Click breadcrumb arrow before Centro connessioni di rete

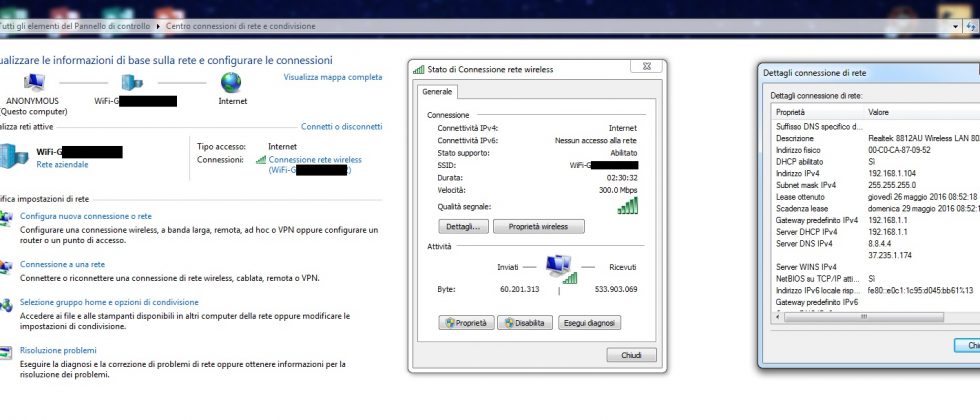coord(158,26)
